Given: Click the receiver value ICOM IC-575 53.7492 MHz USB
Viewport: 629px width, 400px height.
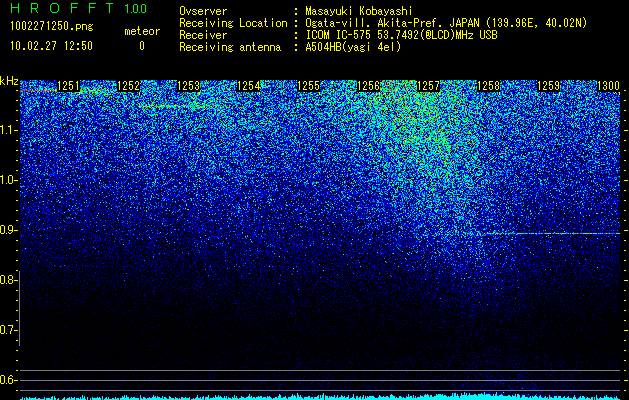Looking at the screenshot, I should pos(401,35).
